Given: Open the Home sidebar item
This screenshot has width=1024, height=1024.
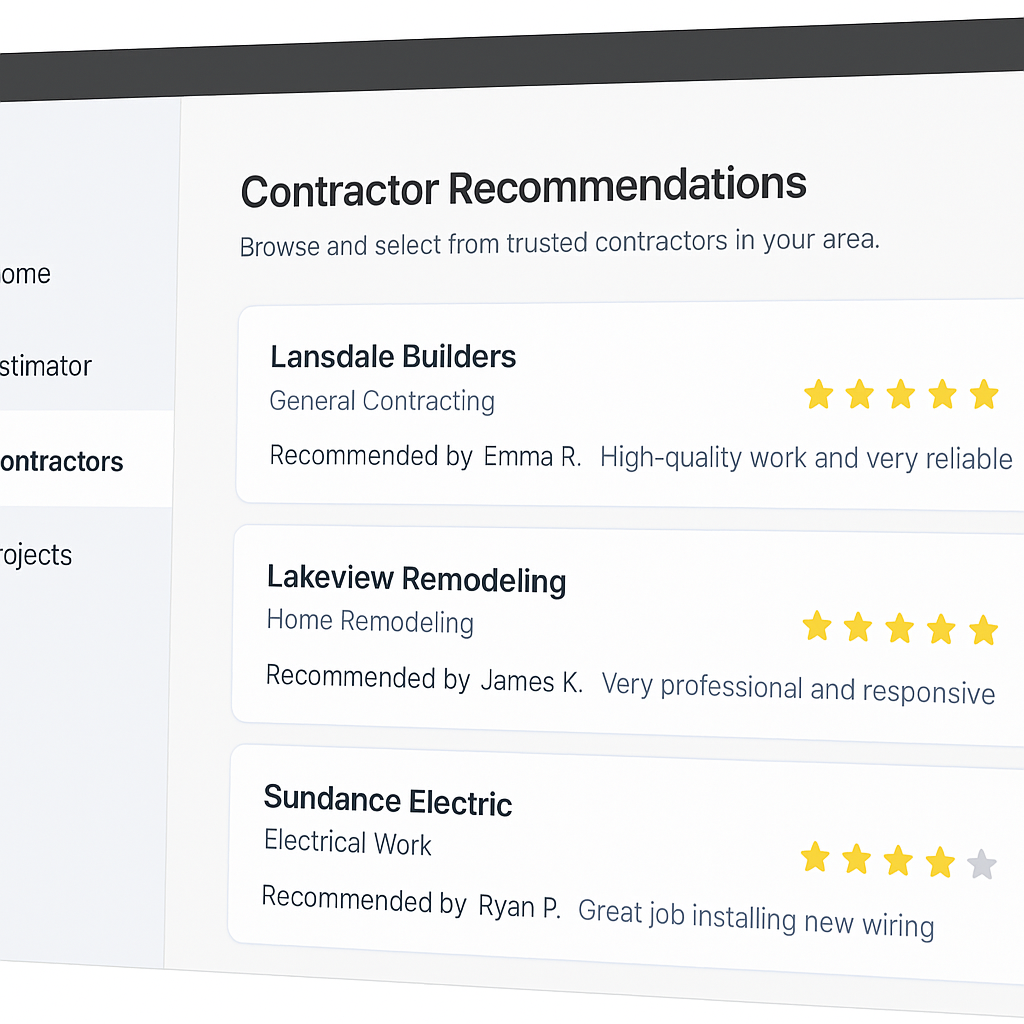Looking at the screenshot, I should pyautogui.click(x=25, y=274).
